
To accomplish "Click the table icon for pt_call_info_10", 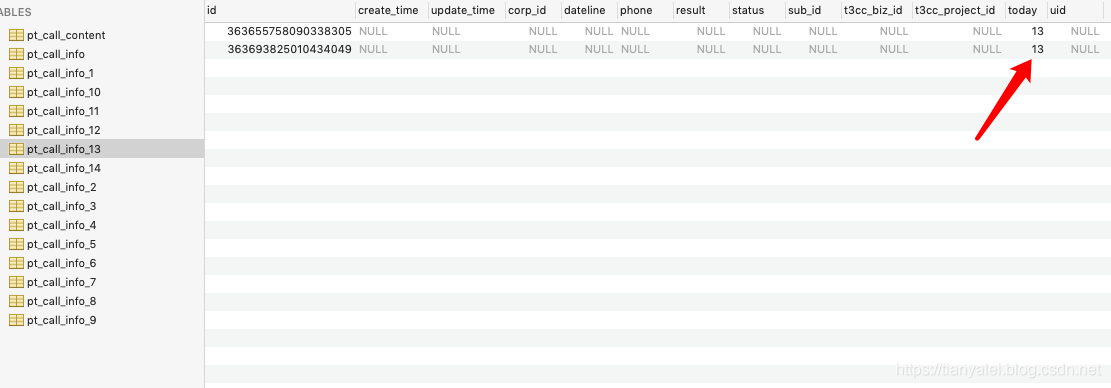I will [x=16, y=92].
